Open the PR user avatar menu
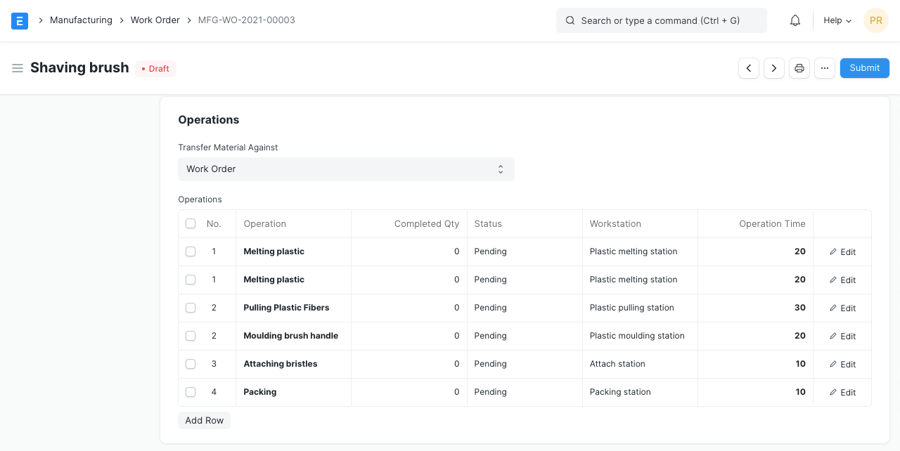Viewport: 900px width, 451px height. (875, 20)
